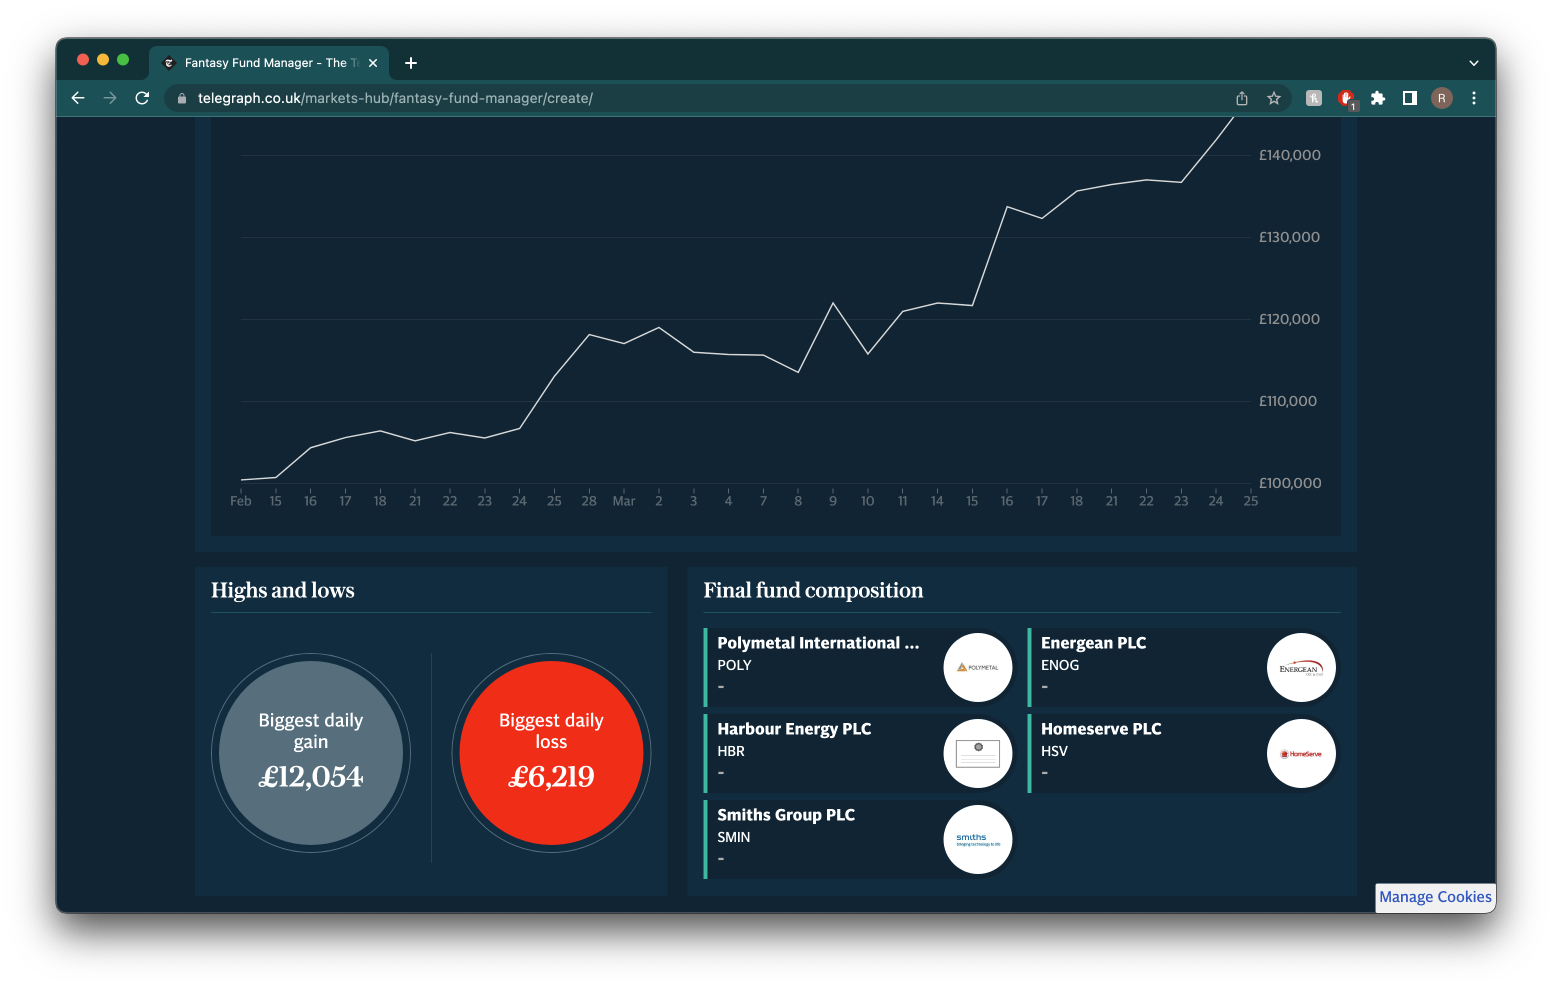Screen dimensions: 1552x987
Task: Click the £130,000 axis label
Action: (x=1289, y=237)
